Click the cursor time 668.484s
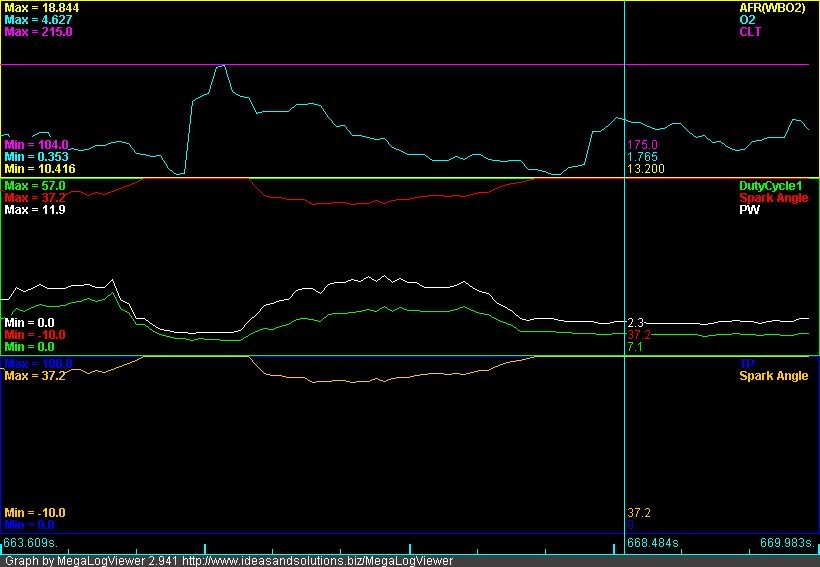 (653, 542)
